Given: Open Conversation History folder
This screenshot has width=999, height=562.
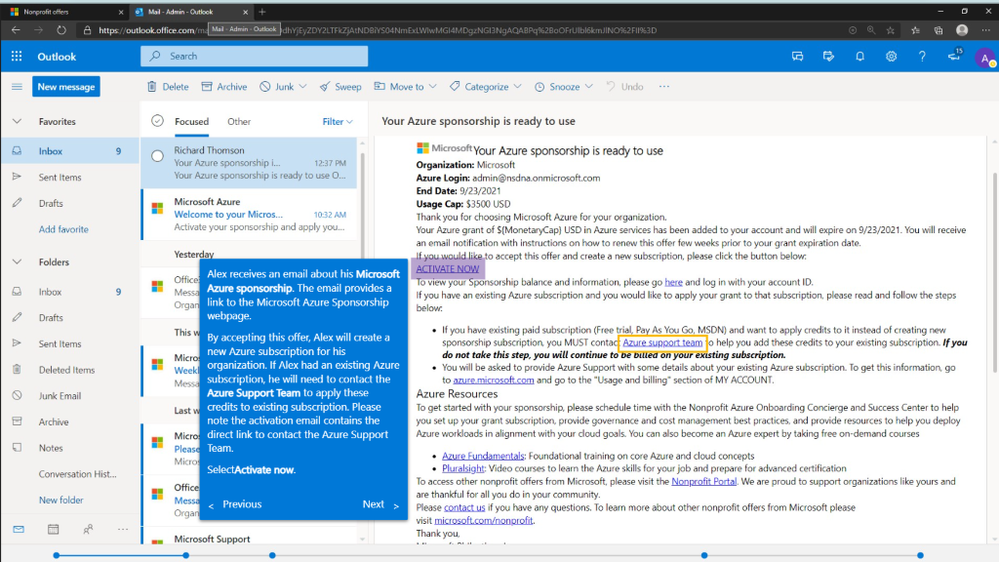Looking at the screenshot, I should (x=69, y=474).
